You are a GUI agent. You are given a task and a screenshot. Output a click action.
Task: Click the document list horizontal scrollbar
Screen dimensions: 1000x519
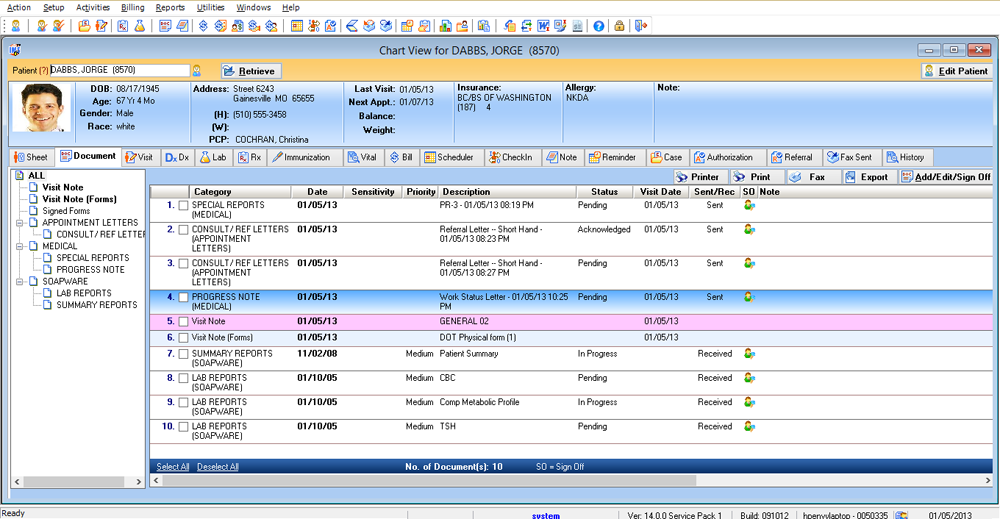[430, 481]
